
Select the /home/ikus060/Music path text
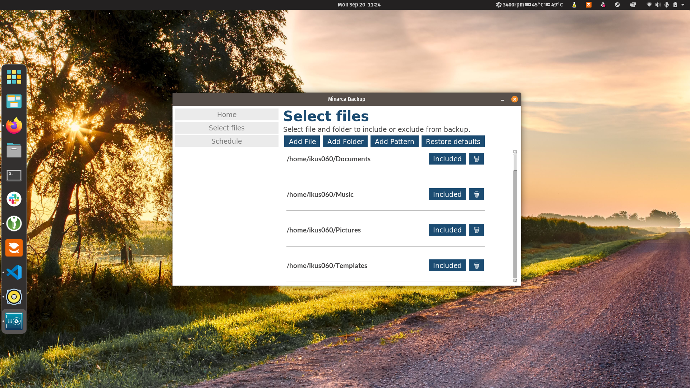point(320,194)
